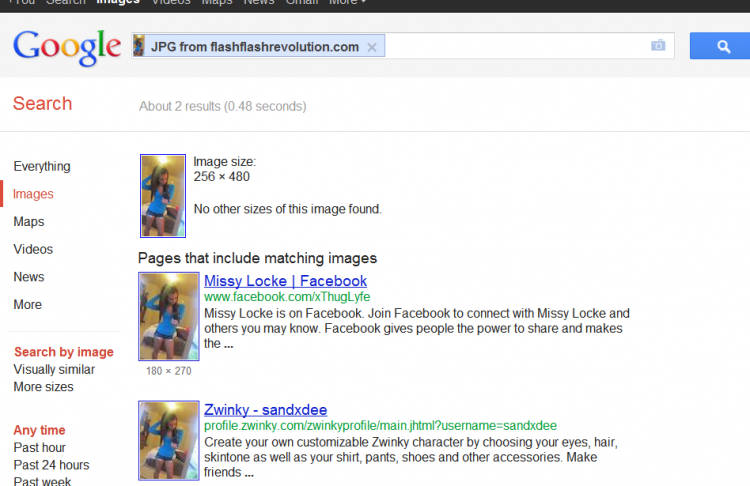Select Everything in the left sidebar

click(42, 166)
